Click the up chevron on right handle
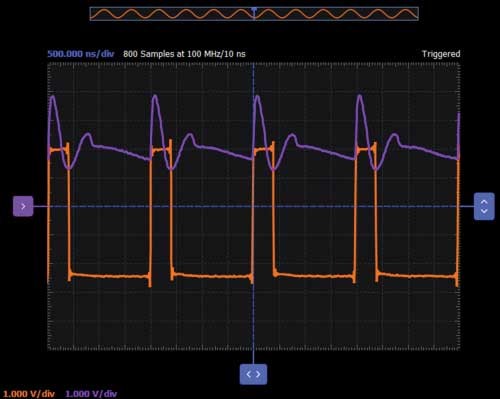 coord(484,202)
